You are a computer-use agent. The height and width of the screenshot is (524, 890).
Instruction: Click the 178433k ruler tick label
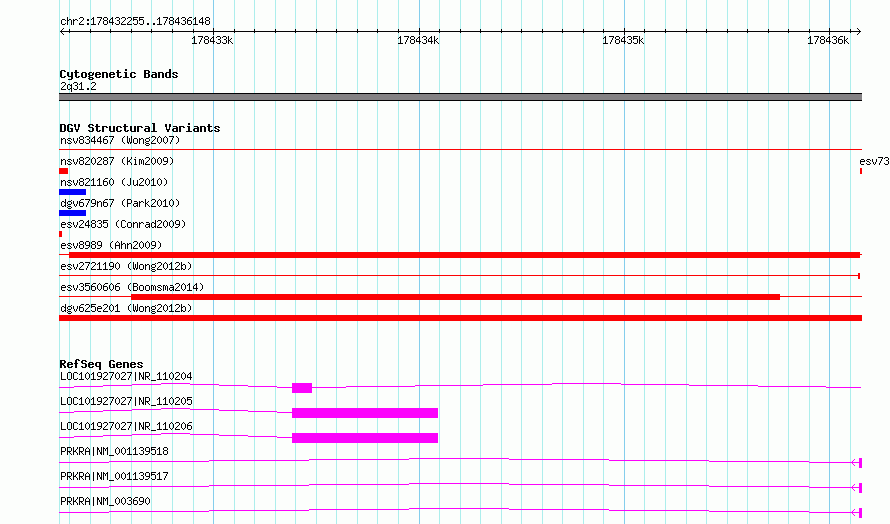(212, 40)
